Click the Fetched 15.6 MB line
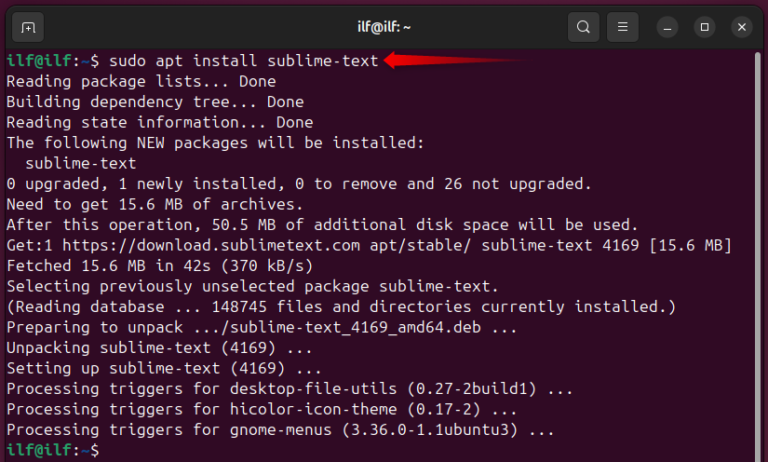Image resolution: width=768 pixels, height=462 pixels. coord(160,266)
